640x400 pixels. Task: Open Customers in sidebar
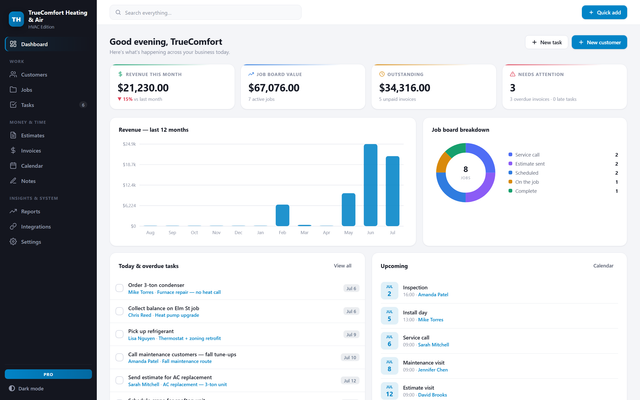tap(48, 75)
